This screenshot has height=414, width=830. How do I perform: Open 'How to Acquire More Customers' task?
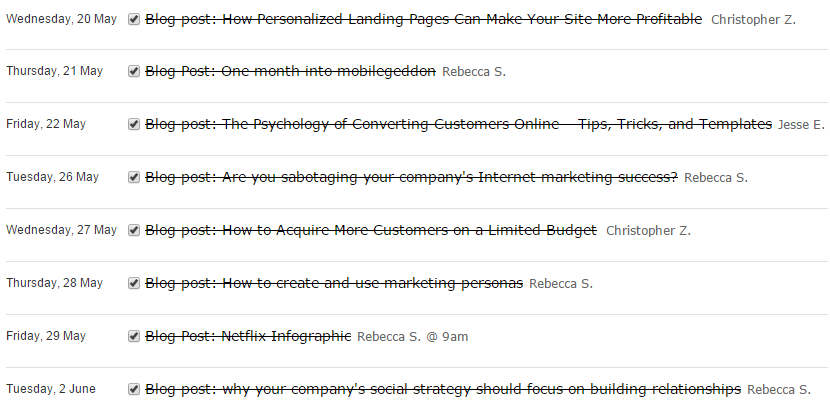tap(371, 230)
